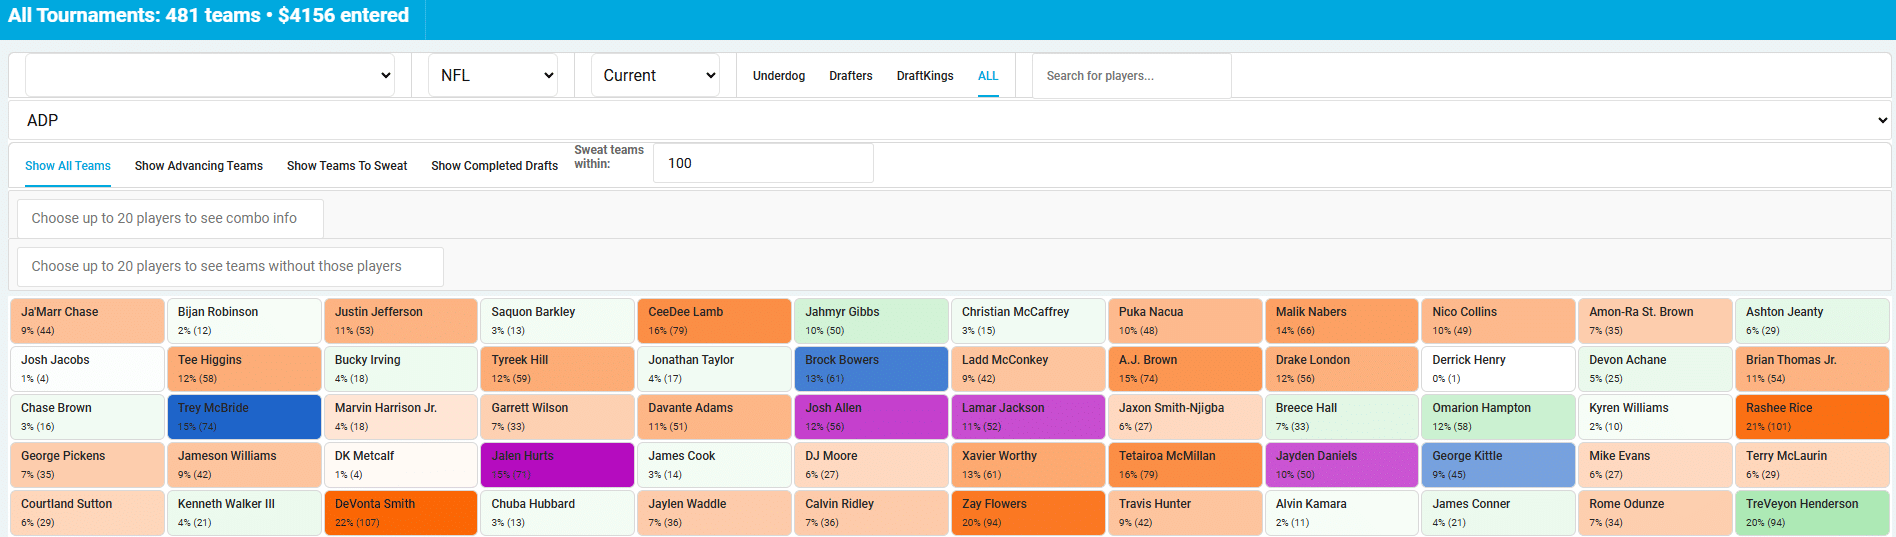1896x537 pixels.
Task: Select the ALL platforms tab
Action: pos(987,76)
